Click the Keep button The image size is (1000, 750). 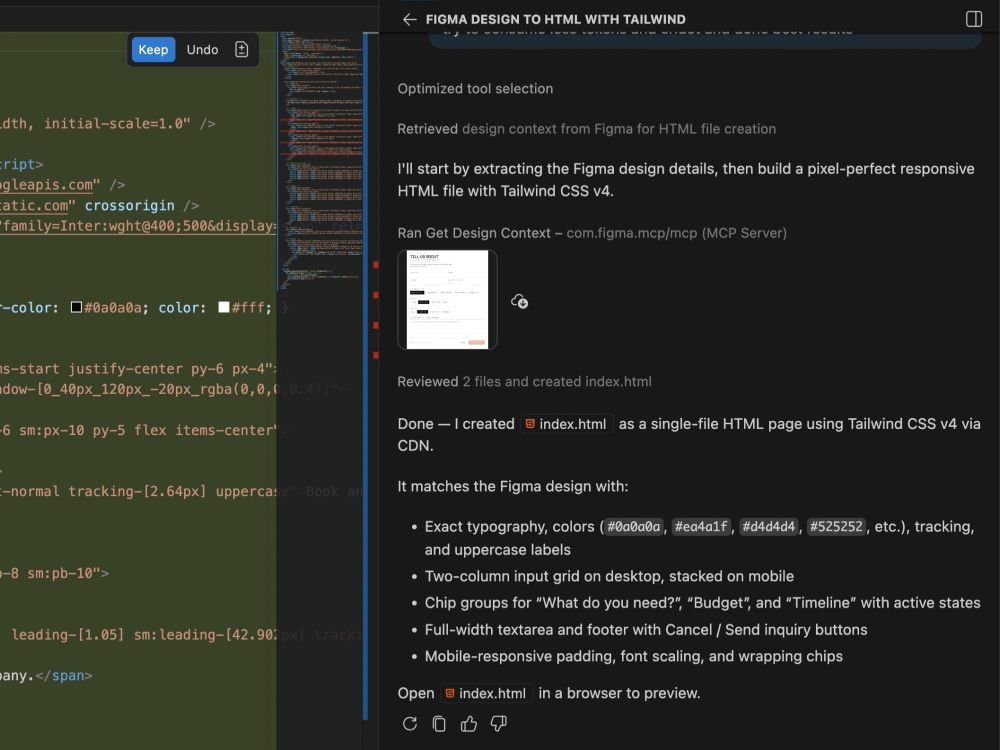pos(153,50)
